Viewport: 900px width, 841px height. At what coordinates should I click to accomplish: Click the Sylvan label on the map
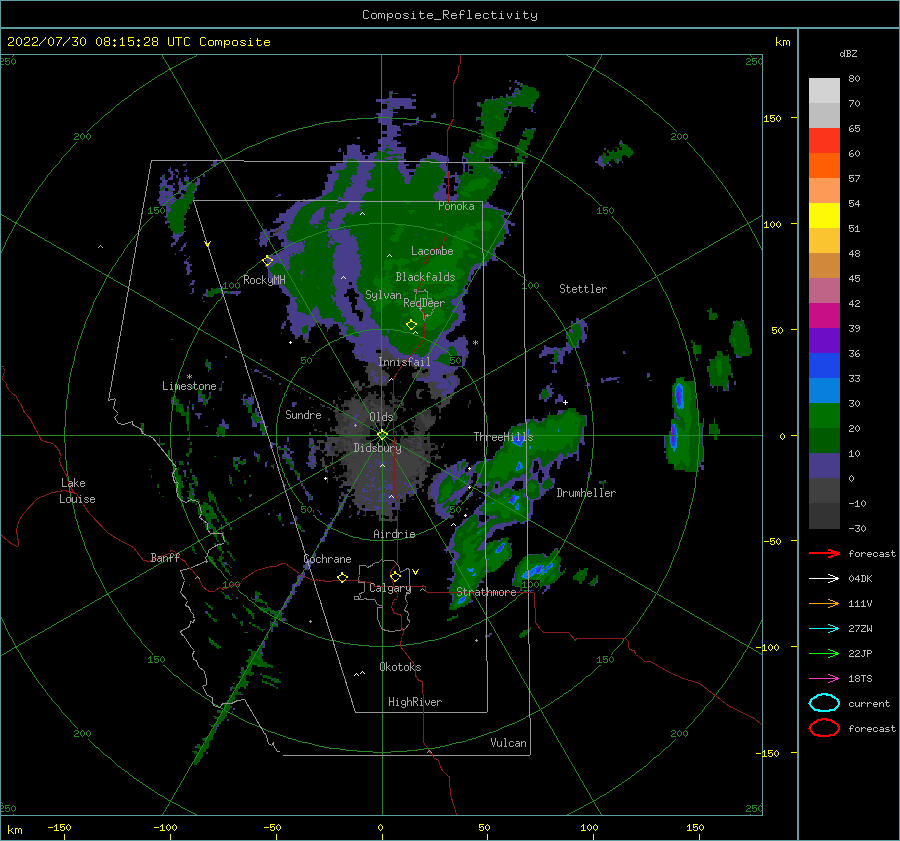point(383,295)
